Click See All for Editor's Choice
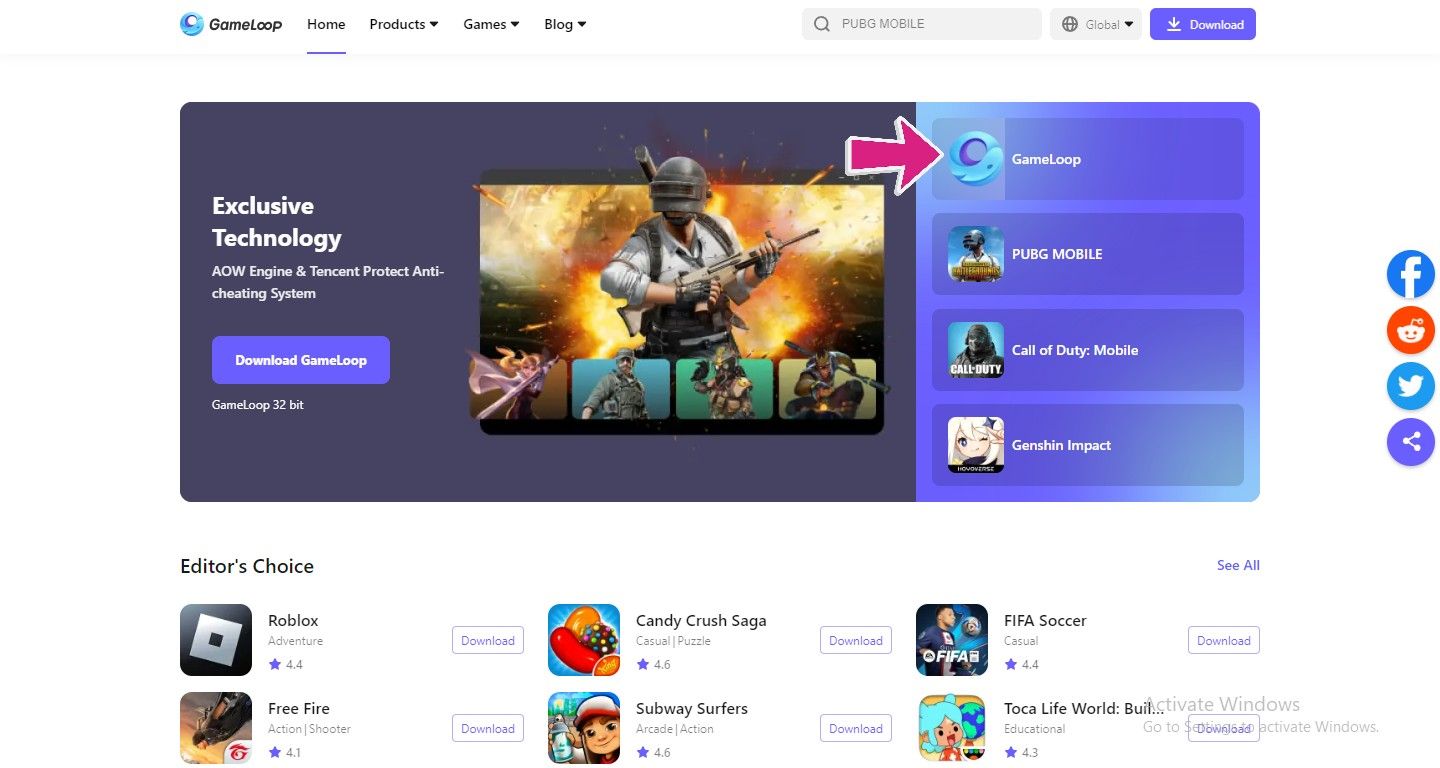The image size is (1440, 768). click(1238, 565)
